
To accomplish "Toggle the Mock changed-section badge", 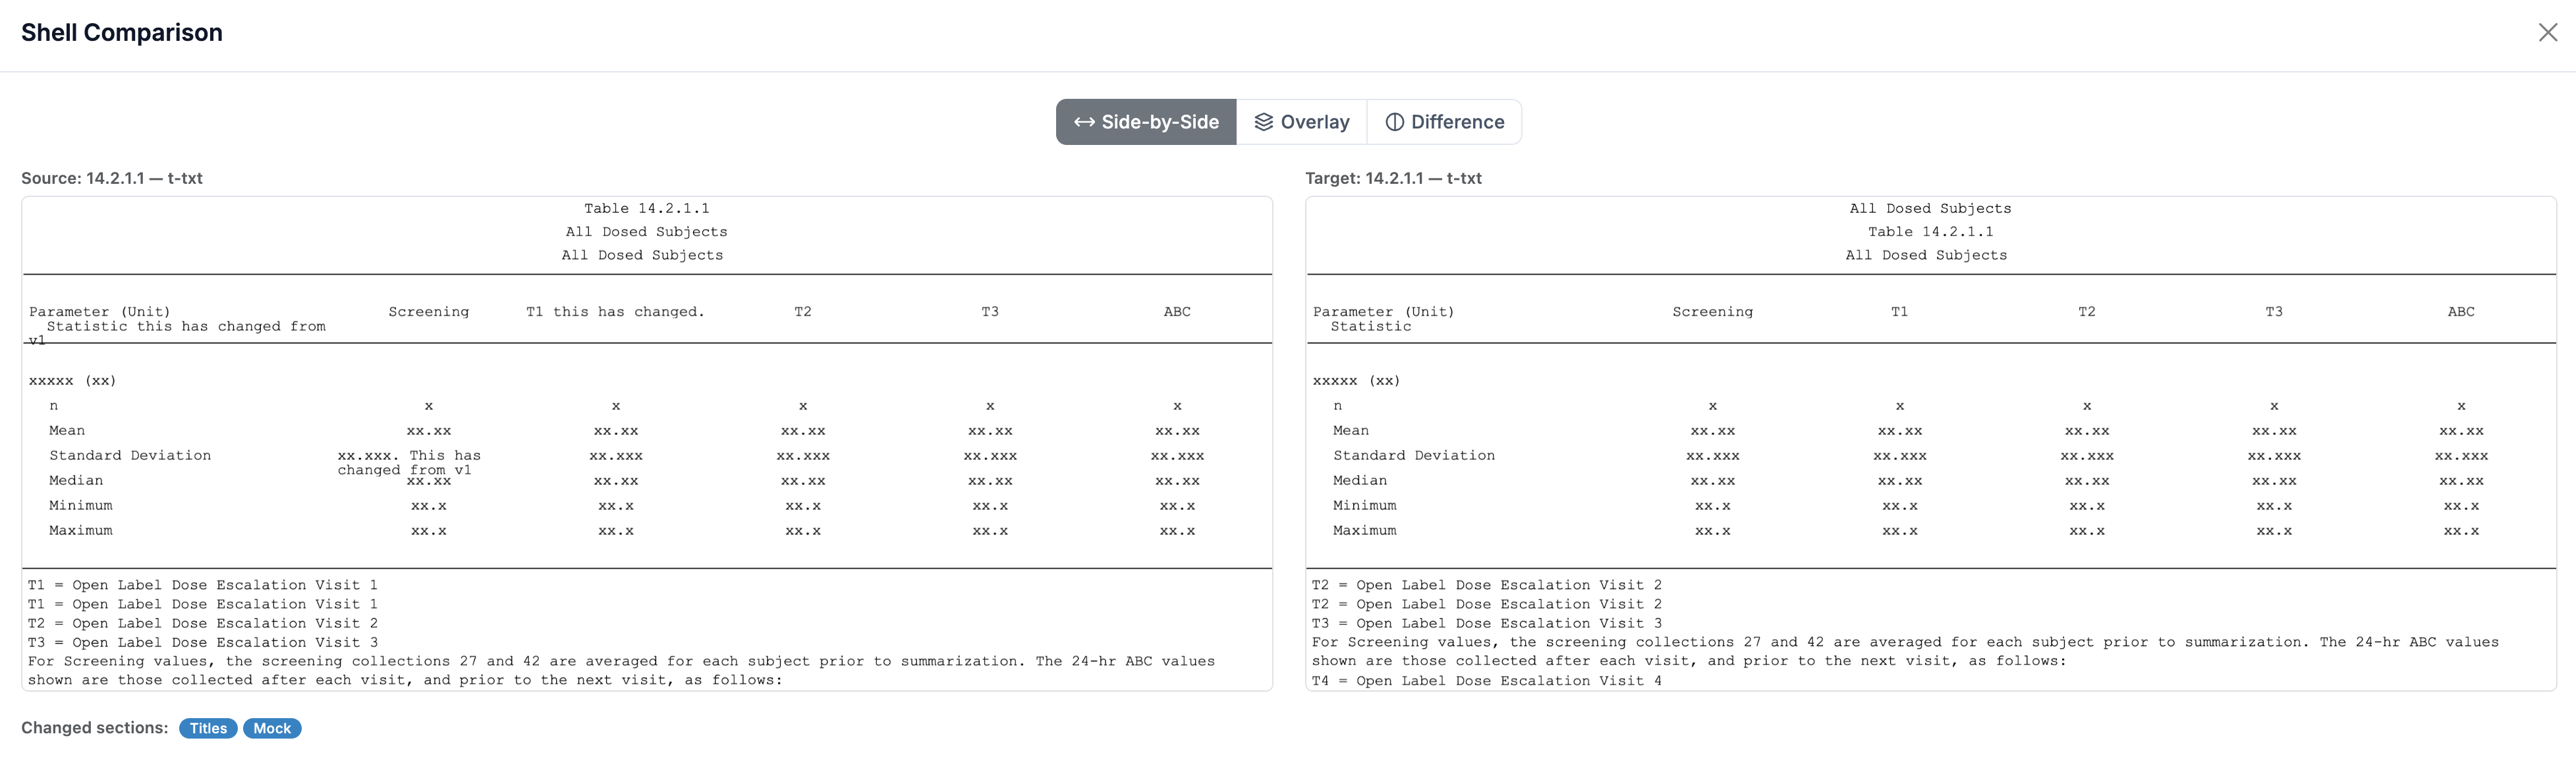I will click(x=271, y=728).
